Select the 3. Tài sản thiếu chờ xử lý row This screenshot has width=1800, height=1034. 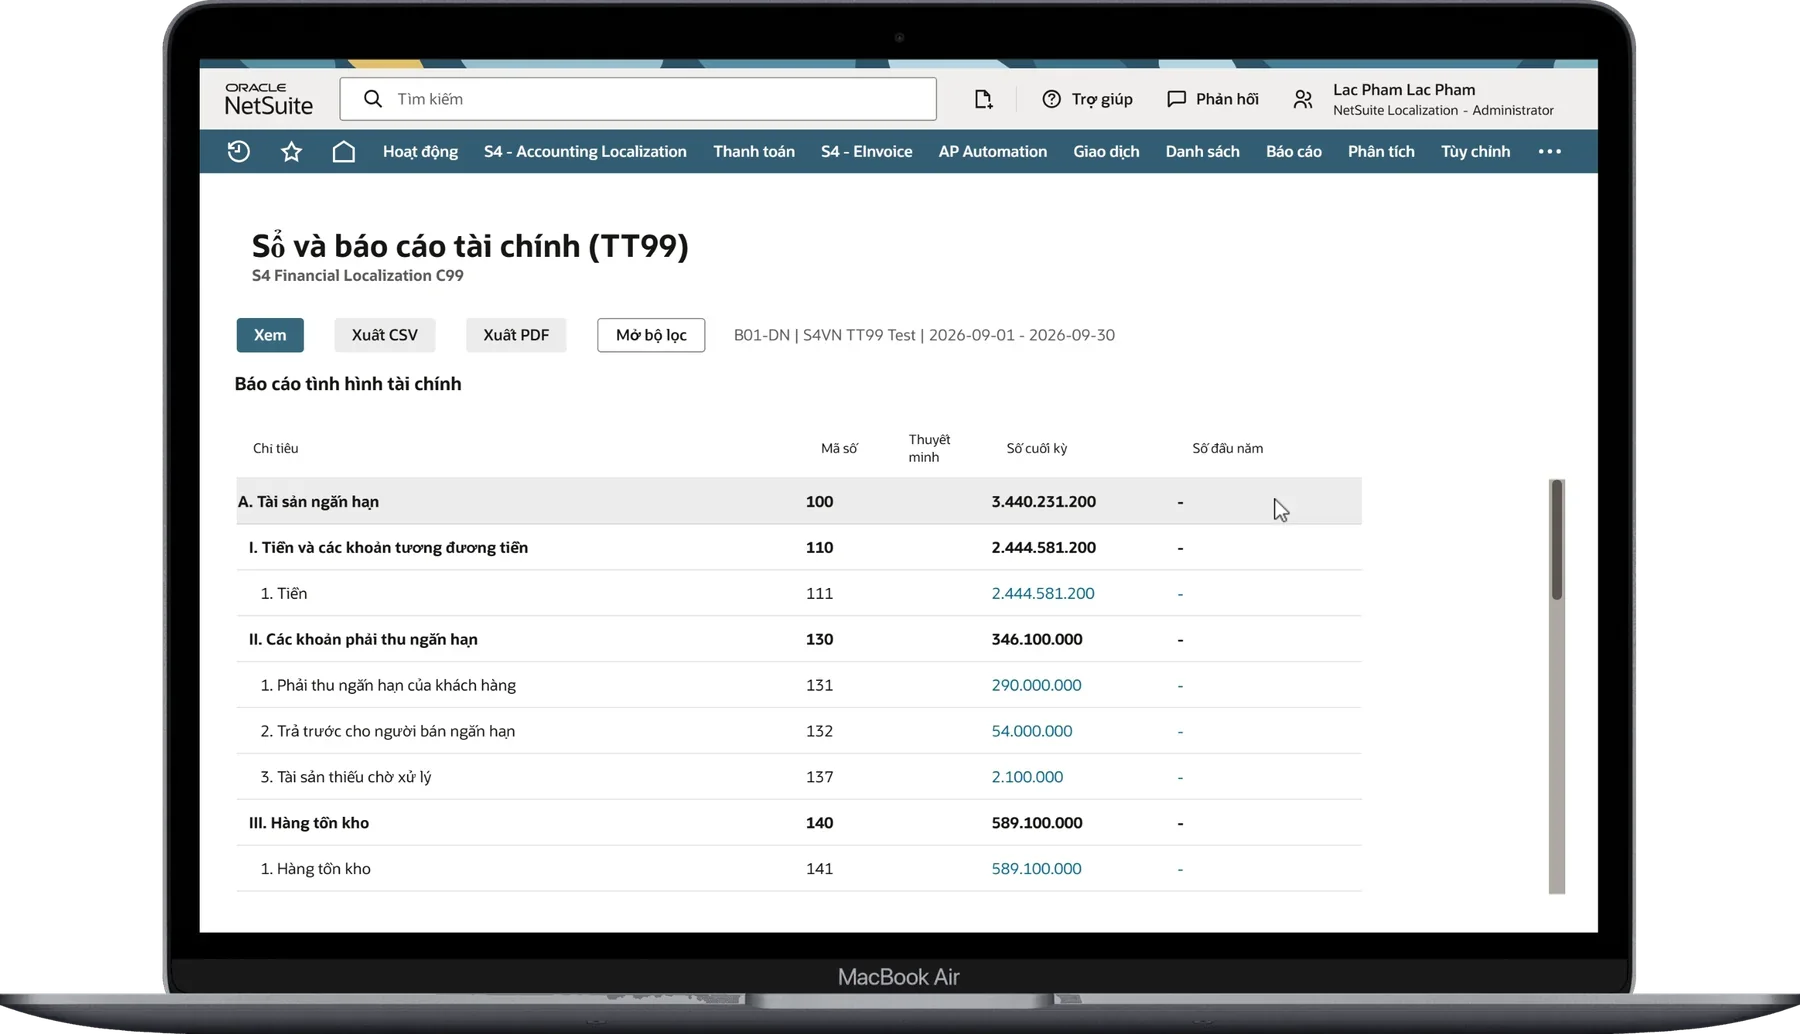click(799, 777)
